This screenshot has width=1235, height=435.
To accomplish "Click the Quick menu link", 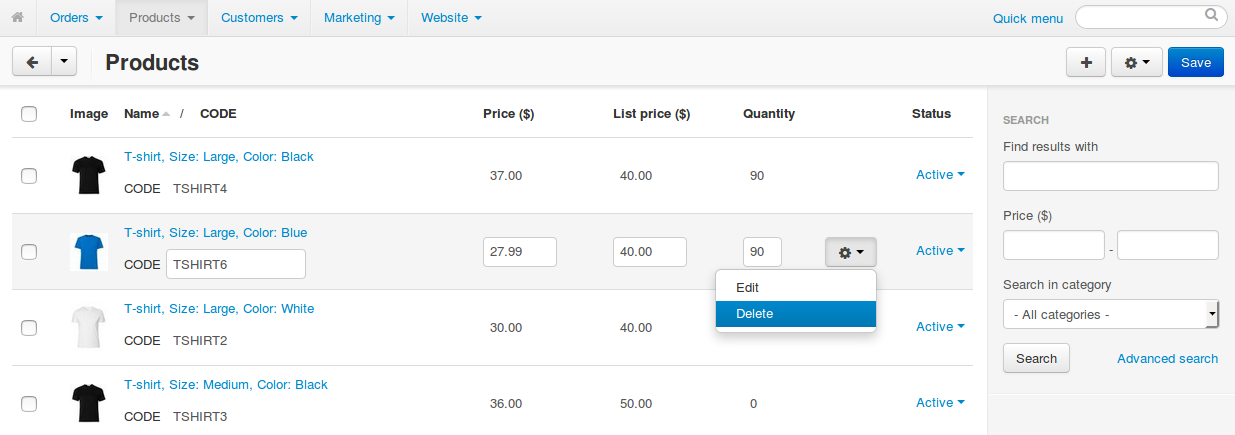I will 1028,18.
